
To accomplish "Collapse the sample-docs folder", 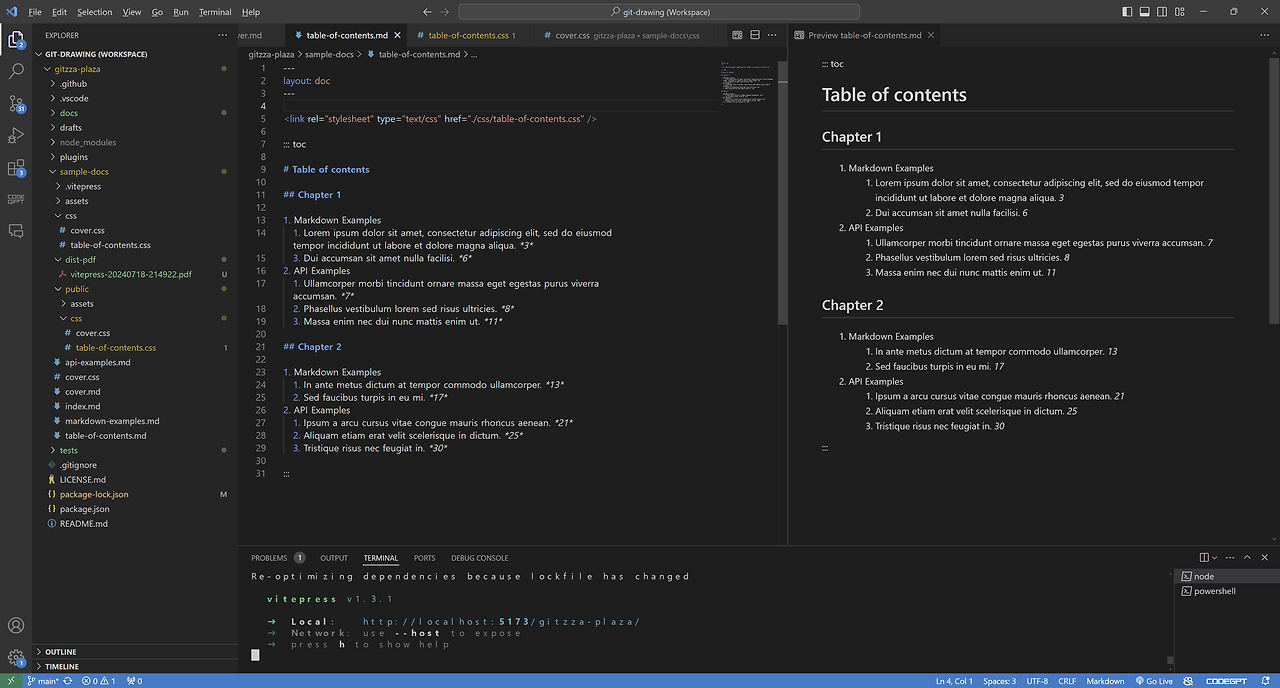I will point(84,172).
